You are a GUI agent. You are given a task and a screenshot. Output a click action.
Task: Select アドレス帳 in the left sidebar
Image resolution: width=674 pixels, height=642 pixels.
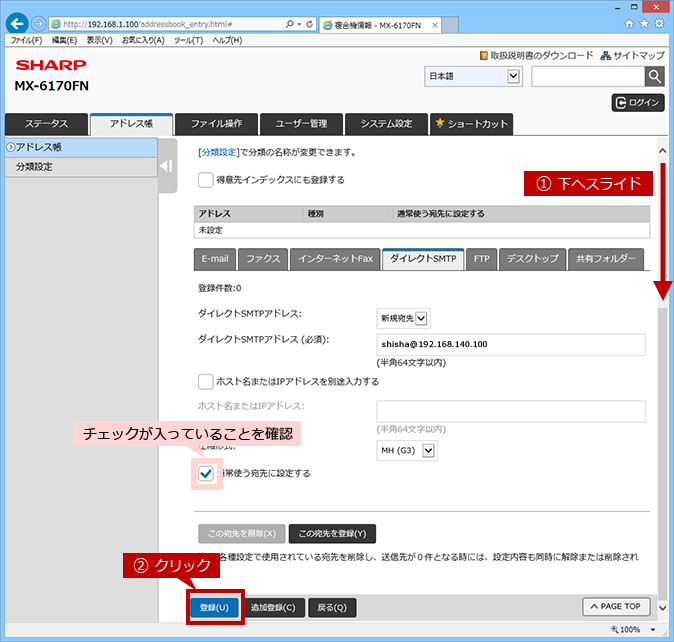click(81, 147)
